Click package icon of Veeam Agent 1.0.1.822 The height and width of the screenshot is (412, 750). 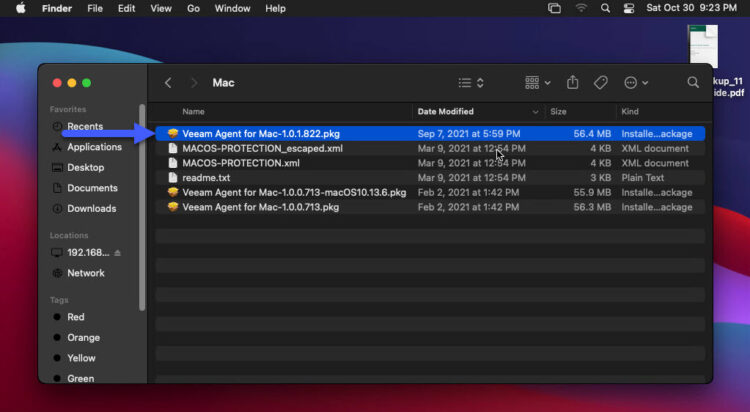[173, 134]
